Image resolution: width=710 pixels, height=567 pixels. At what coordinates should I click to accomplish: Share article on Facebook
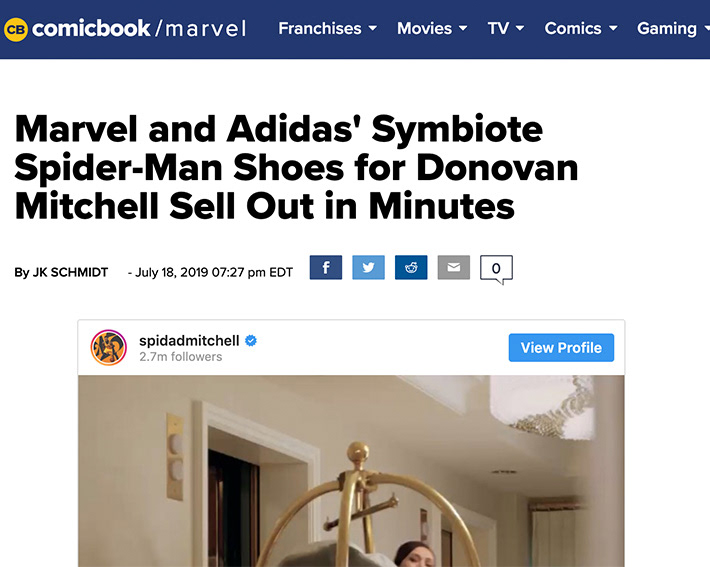coord(326,267)
